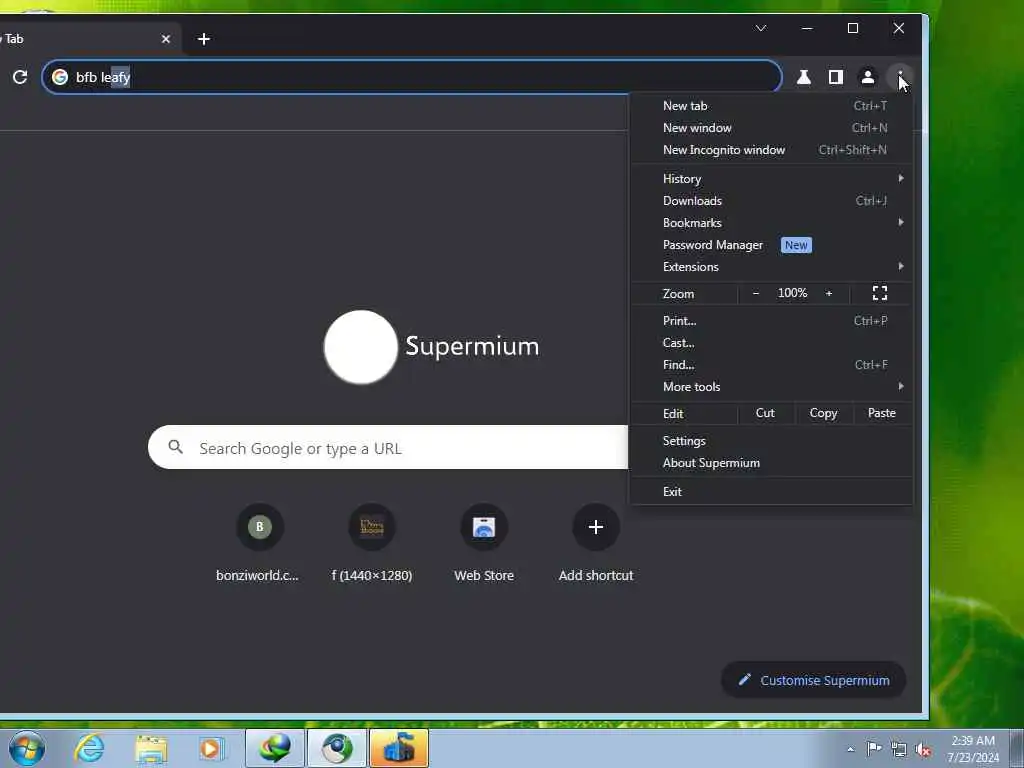
Task: Toggle the side panel icon
Action: pos(836,77)
